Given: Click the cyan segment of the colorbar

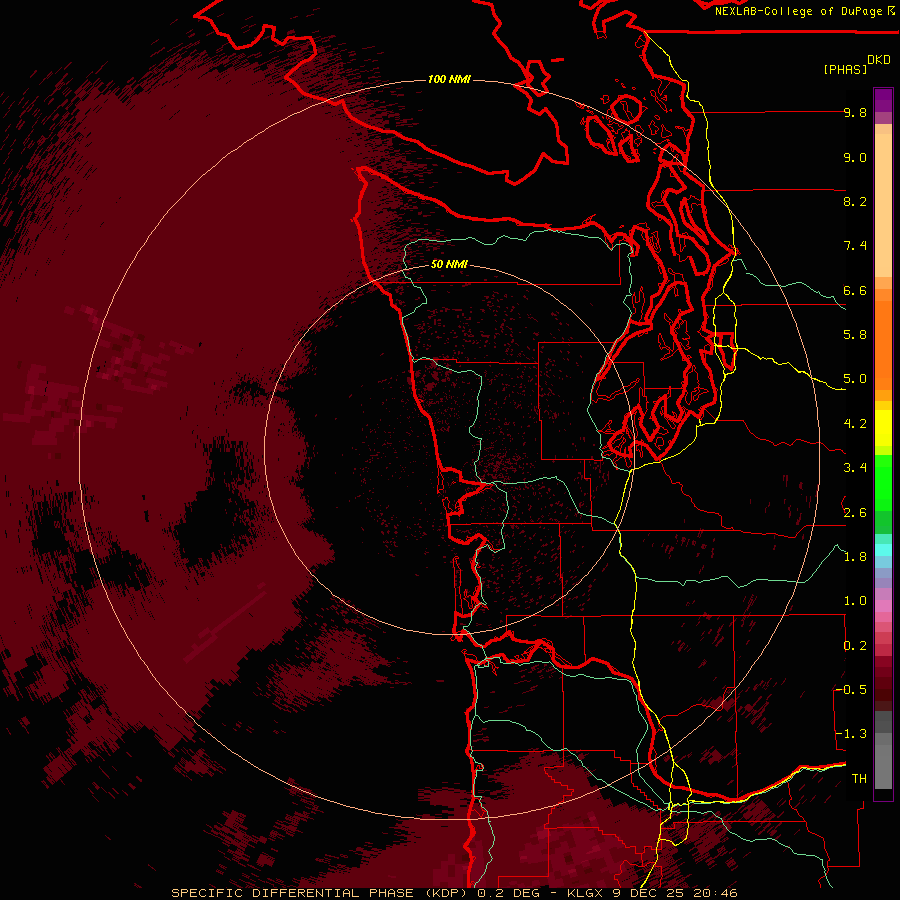Looking at the screenshot, I should 883,549.
